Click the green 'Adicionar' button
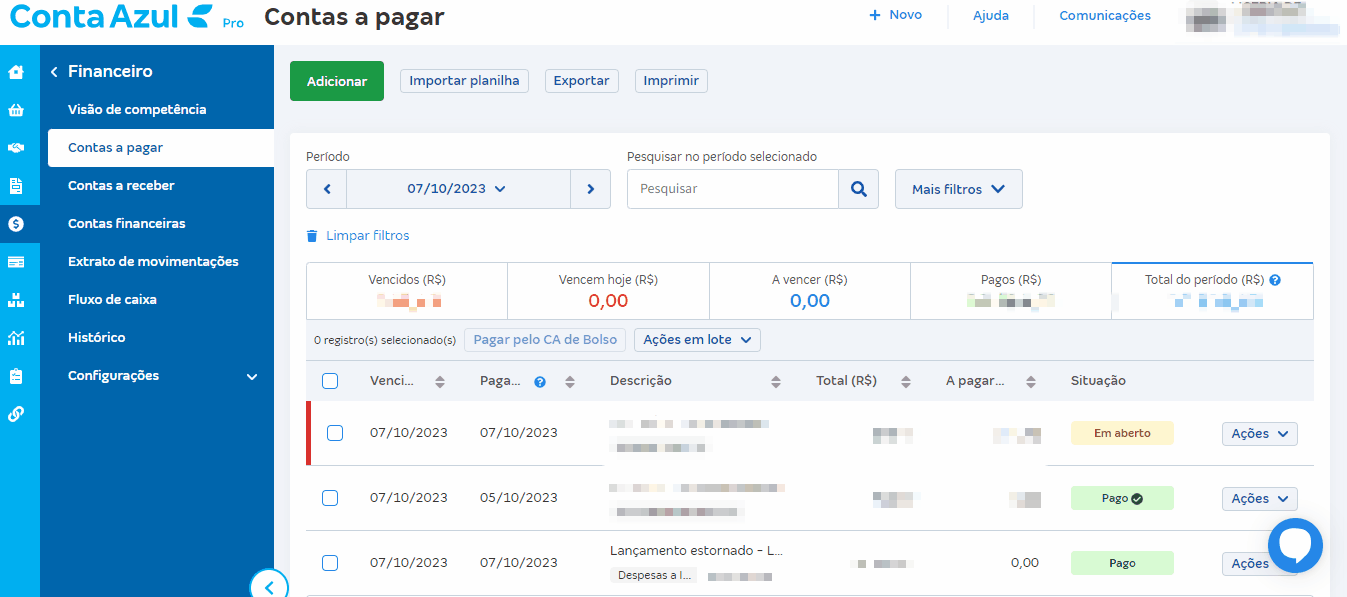This screenshot has height=597, width=1347. coord(336,80)
